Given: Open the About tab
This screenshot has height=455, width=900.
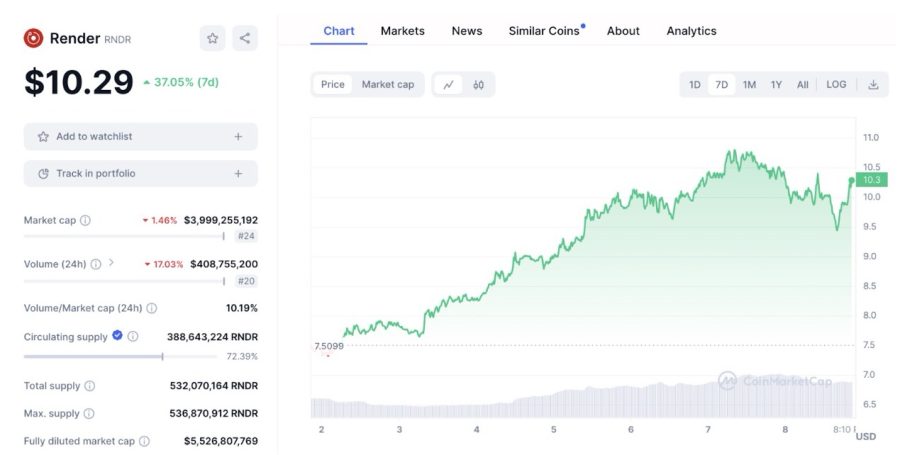Looking at the screenshot, I should click(x=623, y=31).
